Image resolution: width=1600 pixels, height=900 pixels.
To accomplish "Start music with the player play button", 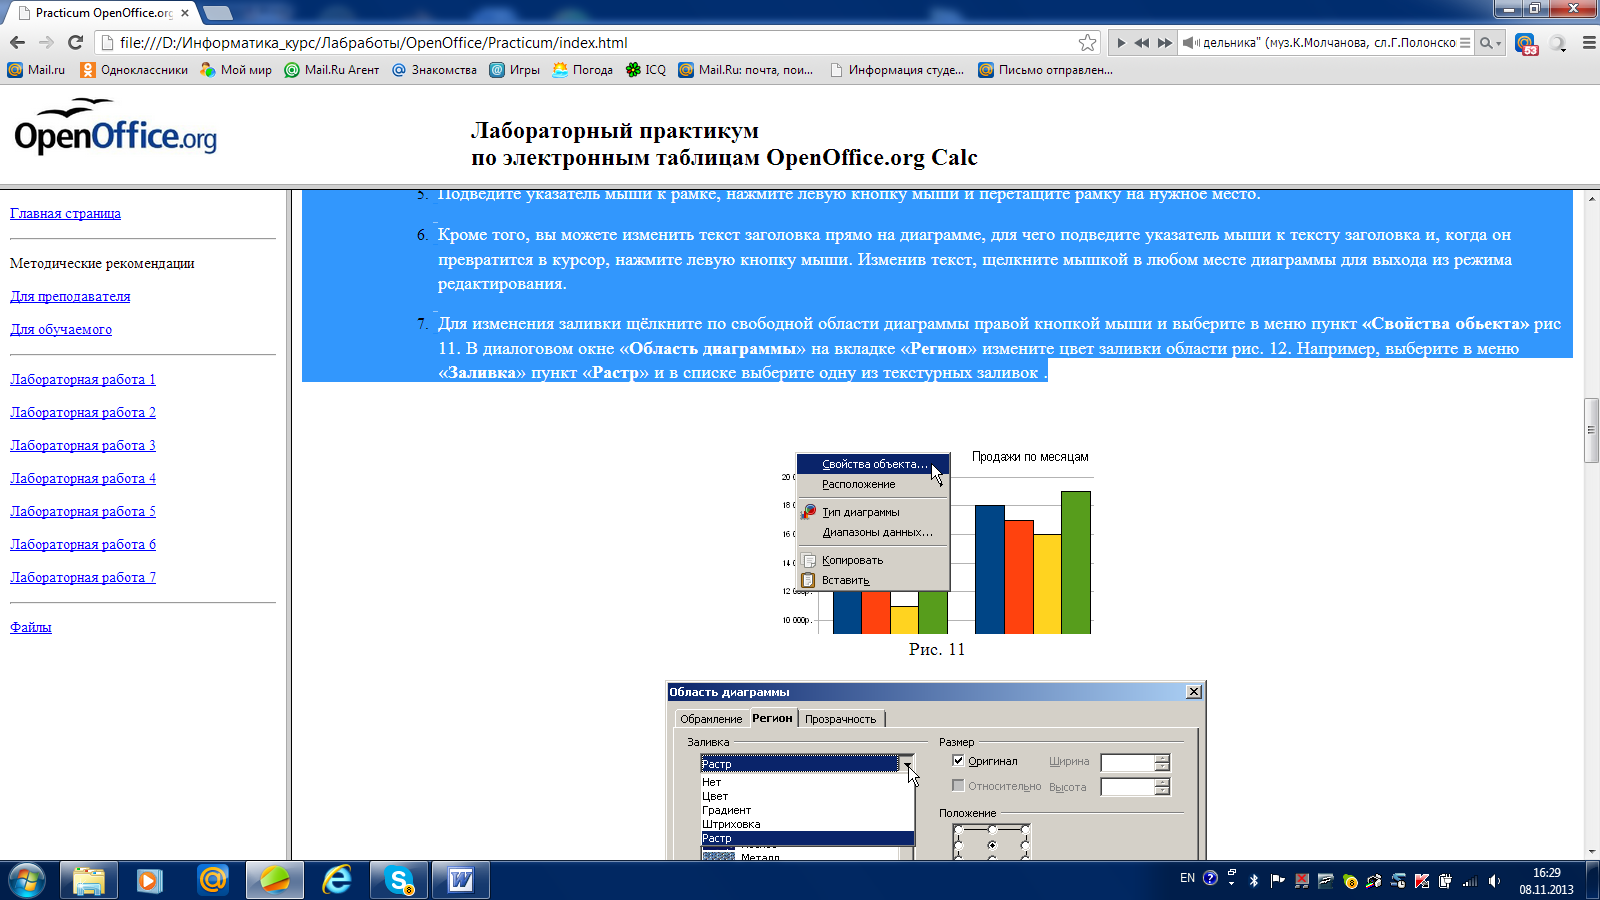I will 1121,43.
